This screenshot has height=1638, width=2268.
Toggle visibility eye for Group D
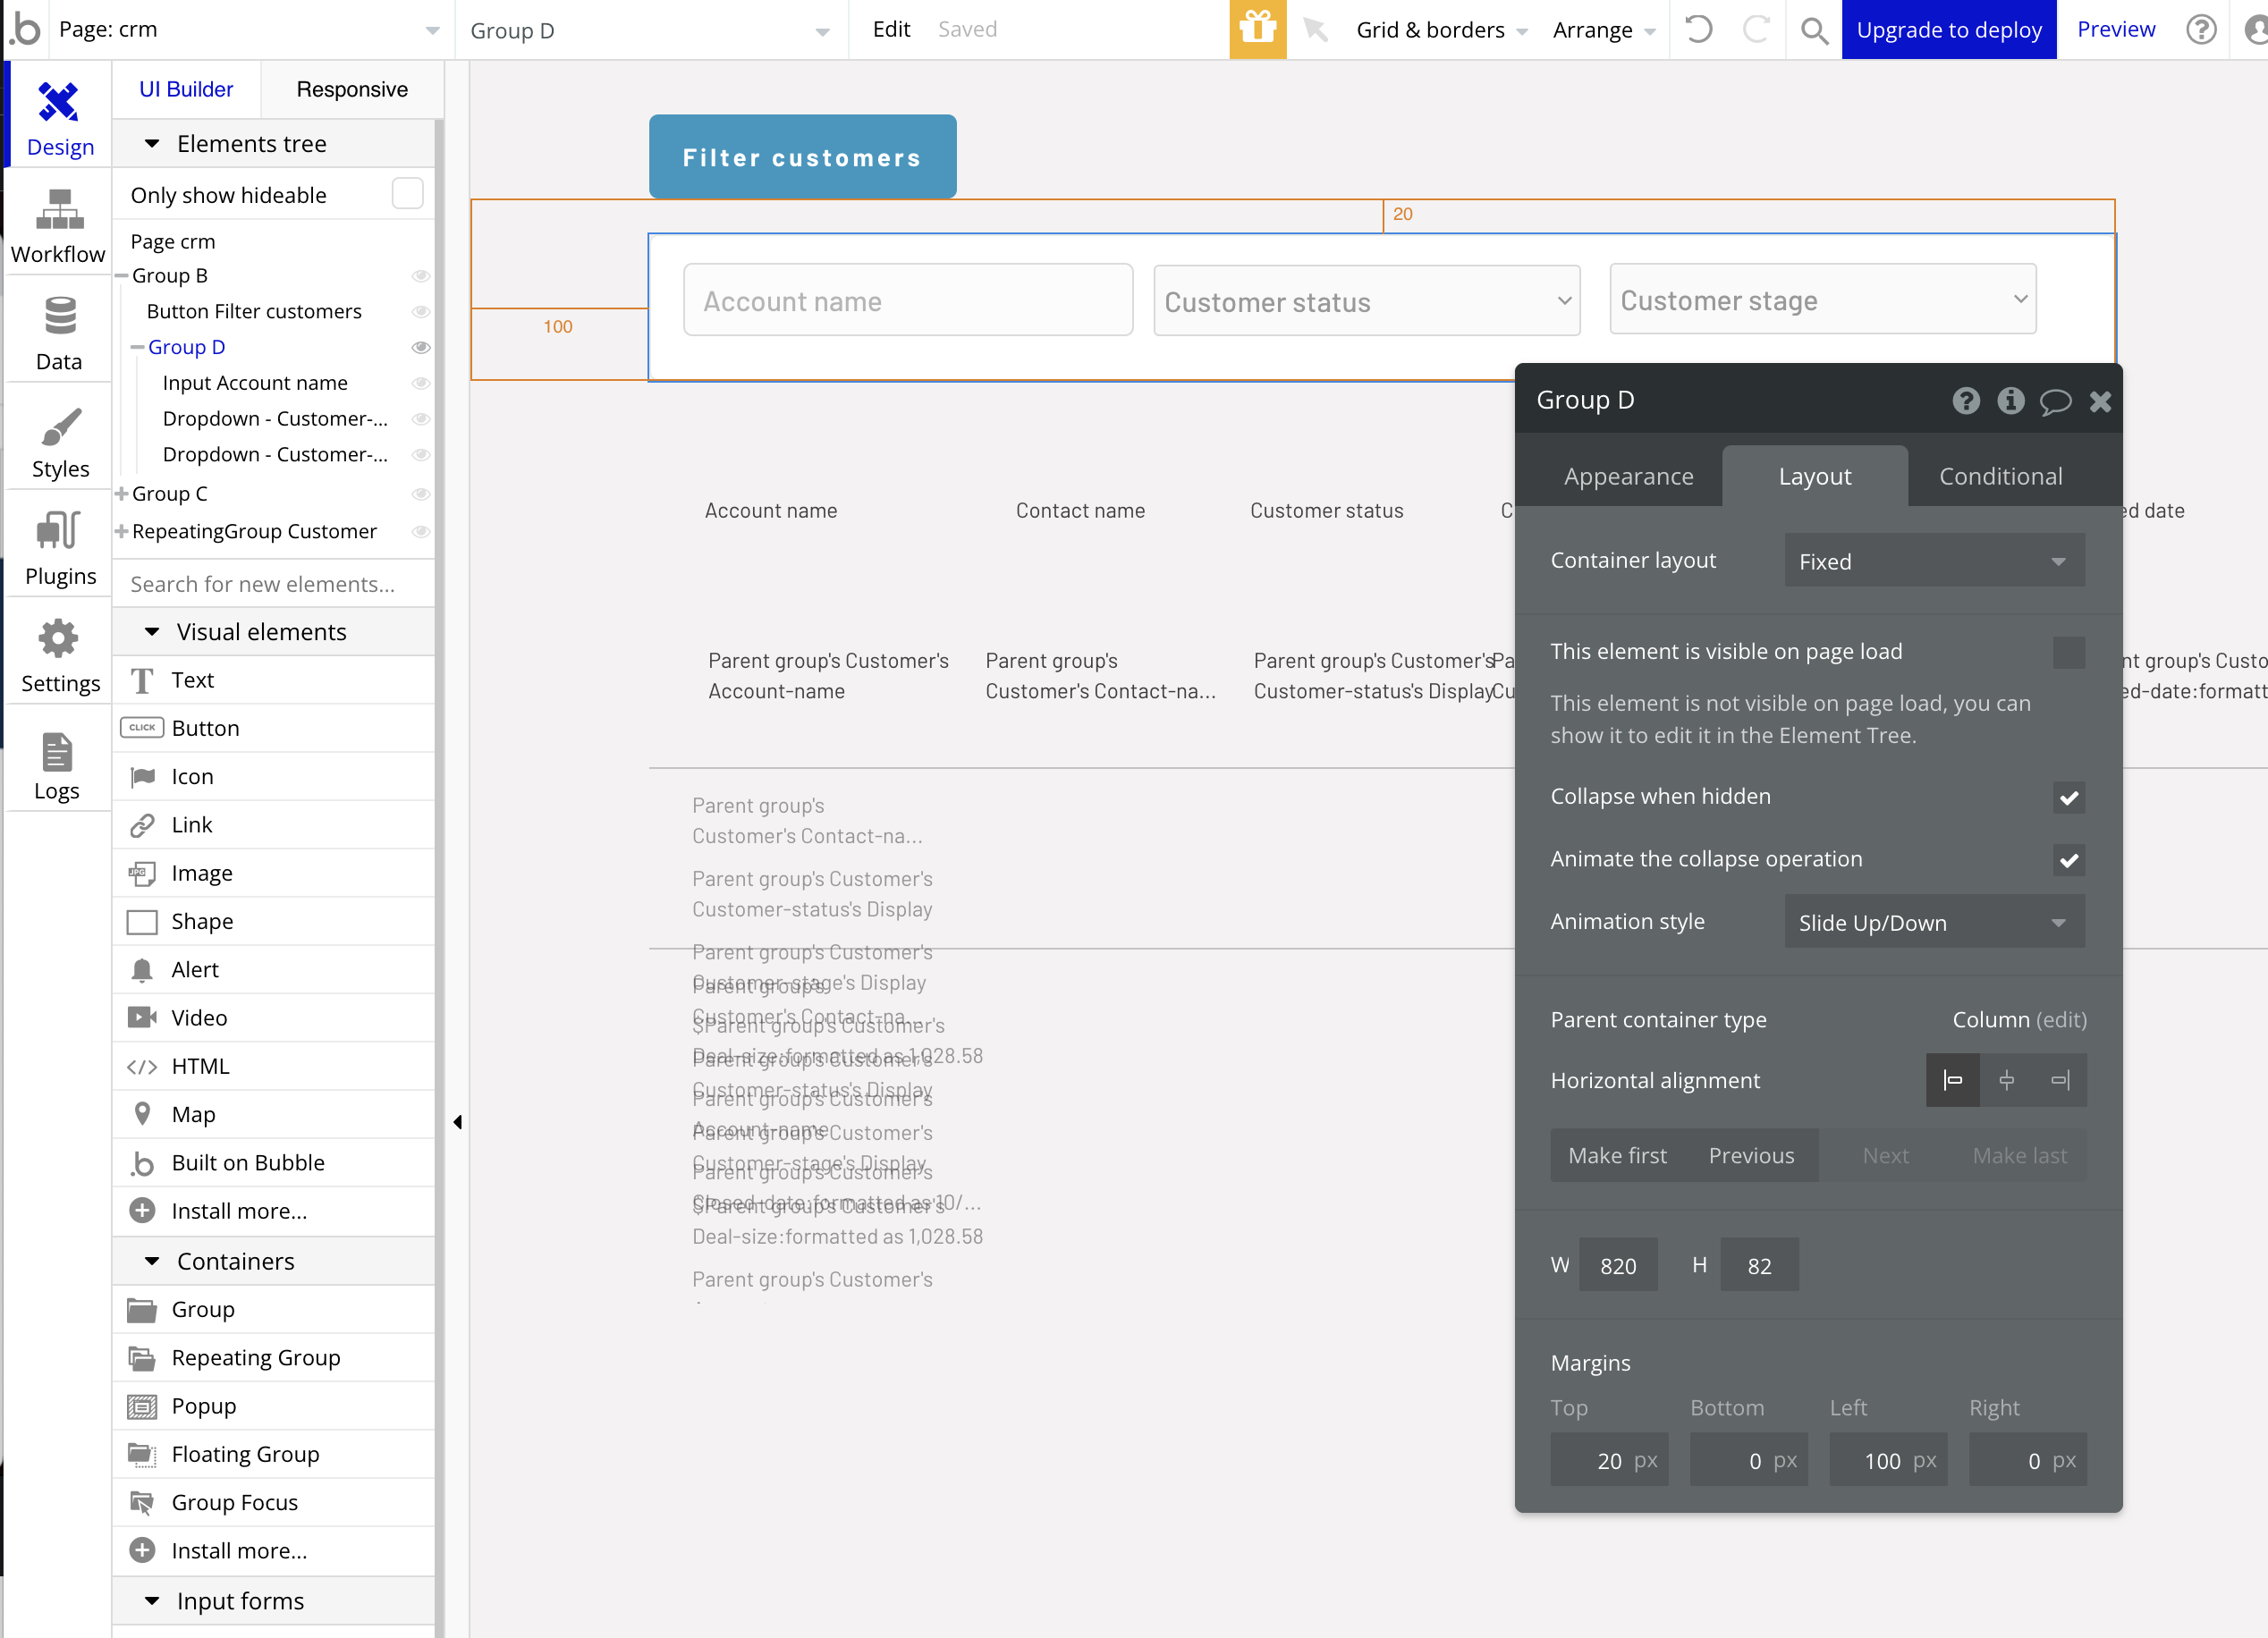tap(421, 347)
